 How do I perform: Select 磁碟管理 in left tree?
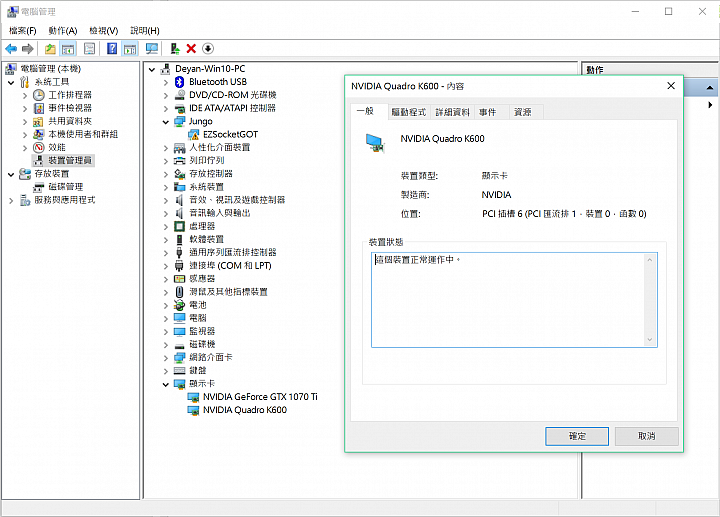66,187
